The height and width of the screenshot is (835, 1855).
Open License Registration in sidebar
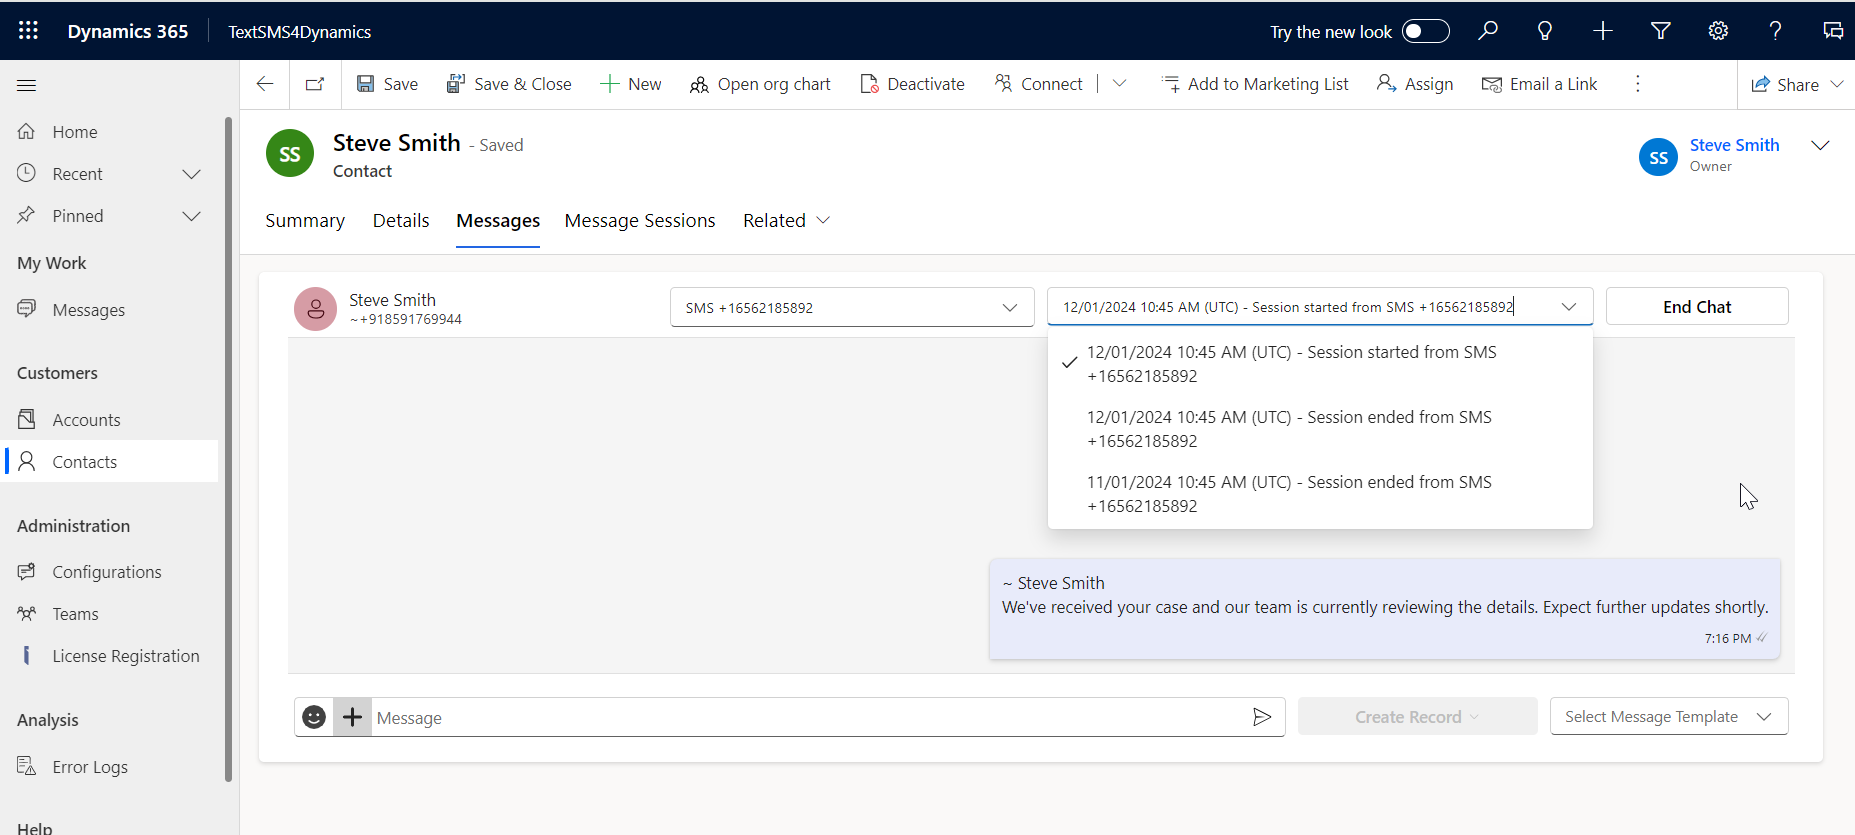pos(110,656)
